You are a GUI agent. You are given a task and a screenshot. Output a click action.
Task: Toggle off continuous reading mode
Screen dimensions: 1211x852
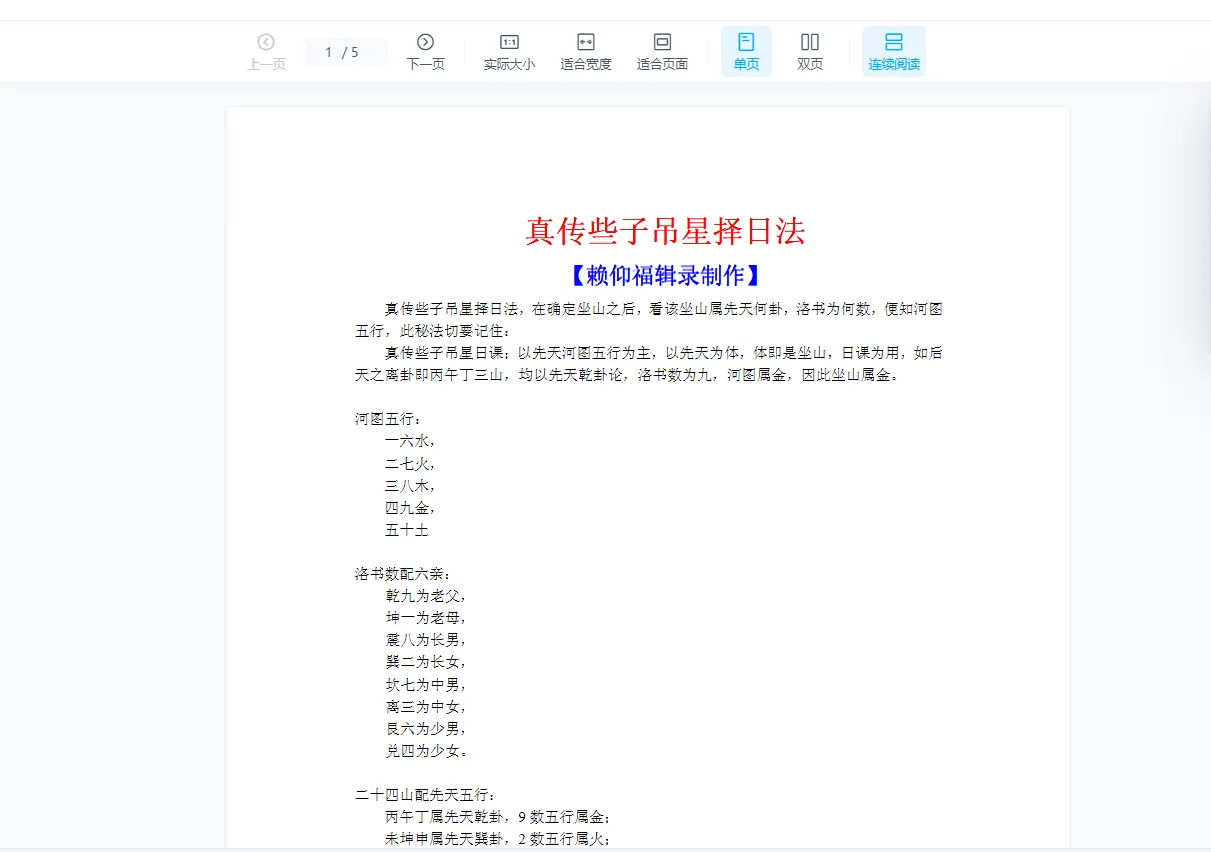pos(893,51)
